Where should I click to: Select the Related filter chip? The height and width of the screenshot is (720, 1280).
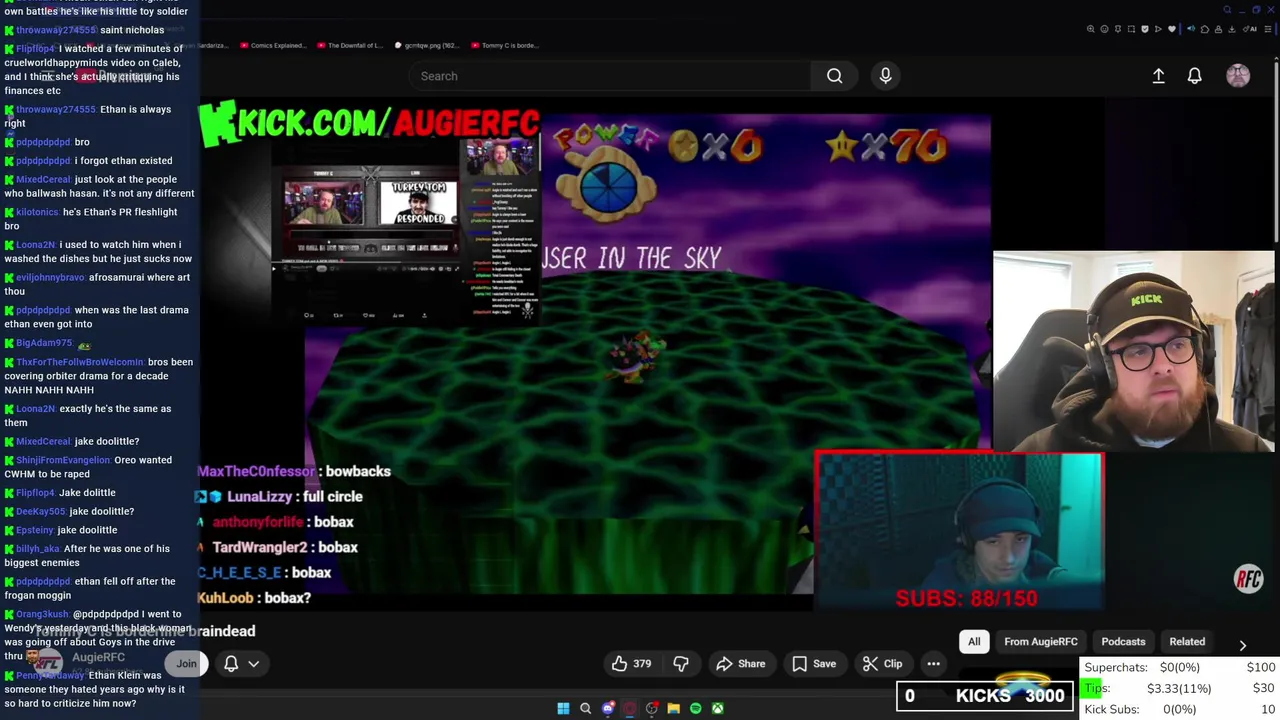(x=1187, y=641)
